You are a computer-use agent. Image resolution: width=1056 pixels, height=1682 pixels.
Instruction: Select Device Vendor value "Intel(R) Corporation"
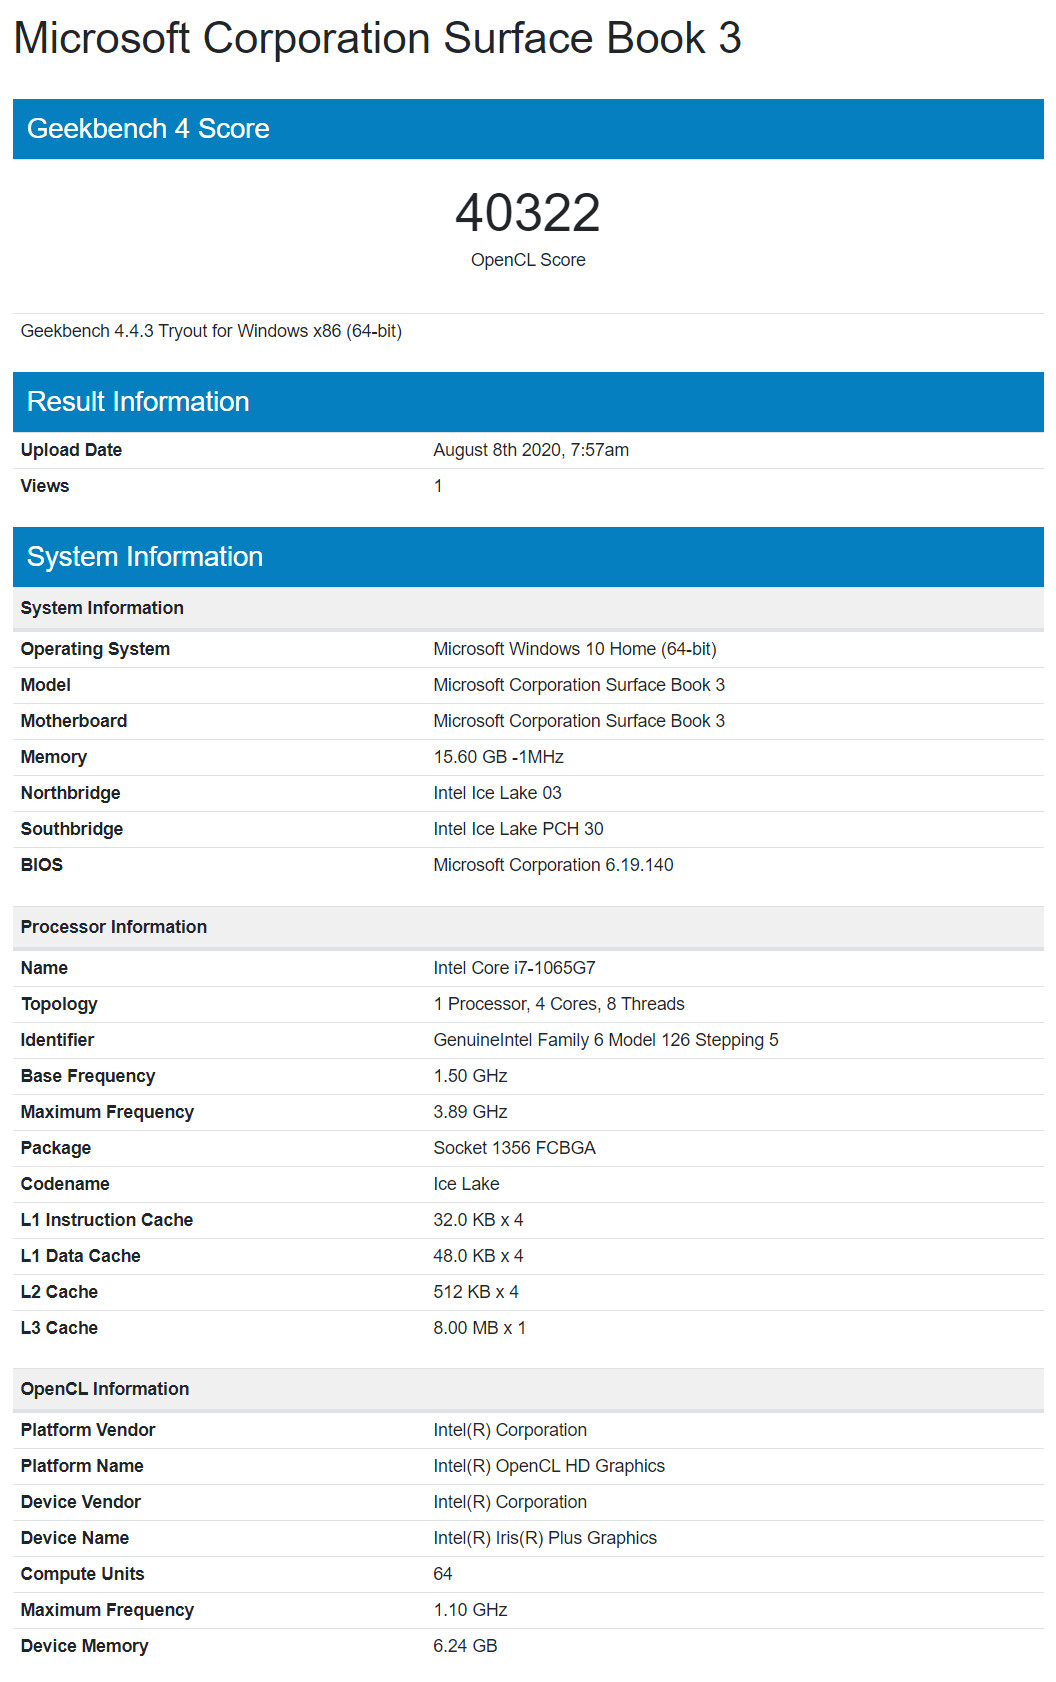[x=510, y=1502]
